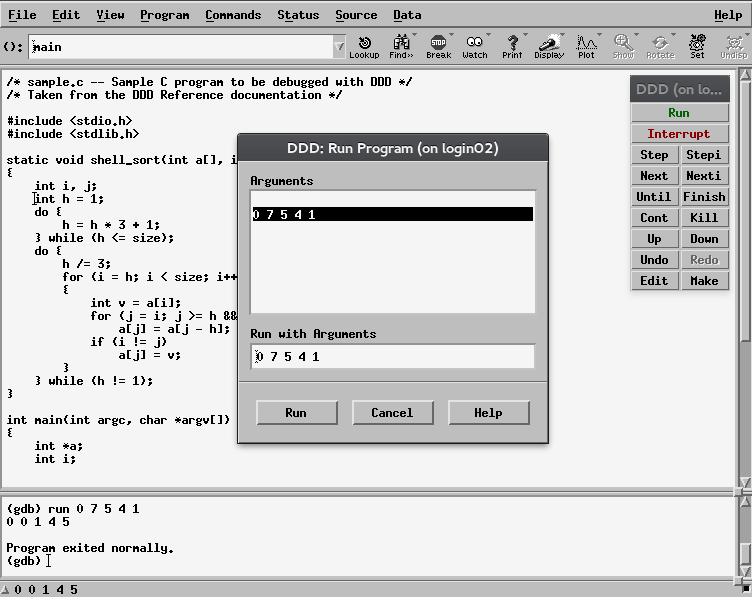Click Help in the Run Program dialog
This screenshot has height=597, width=752.
click(488, 413)
